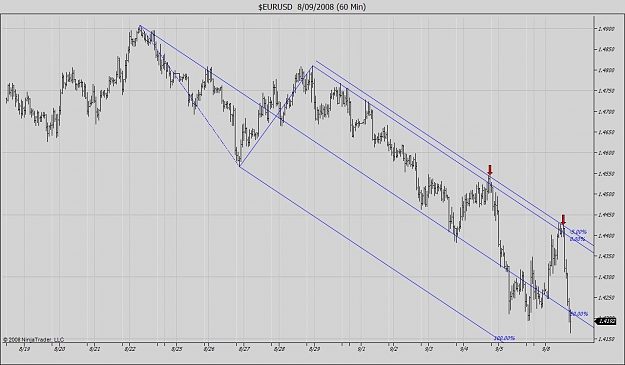Click the 8/22 date label
The image size is (625, 365).
(130, 349)
